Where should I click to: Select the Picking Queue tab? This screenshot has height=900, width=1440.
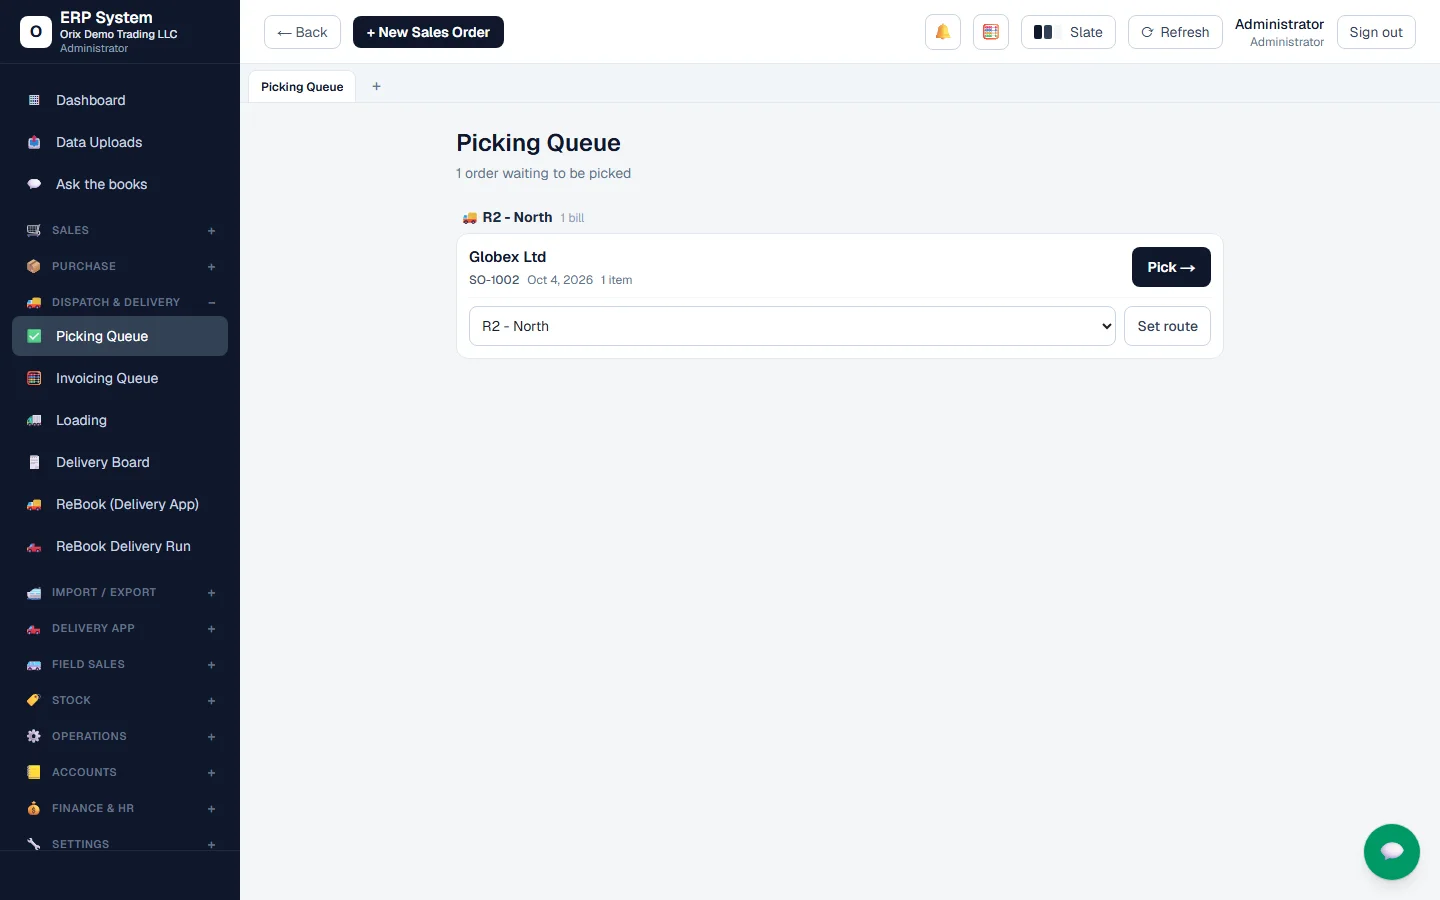302,87
